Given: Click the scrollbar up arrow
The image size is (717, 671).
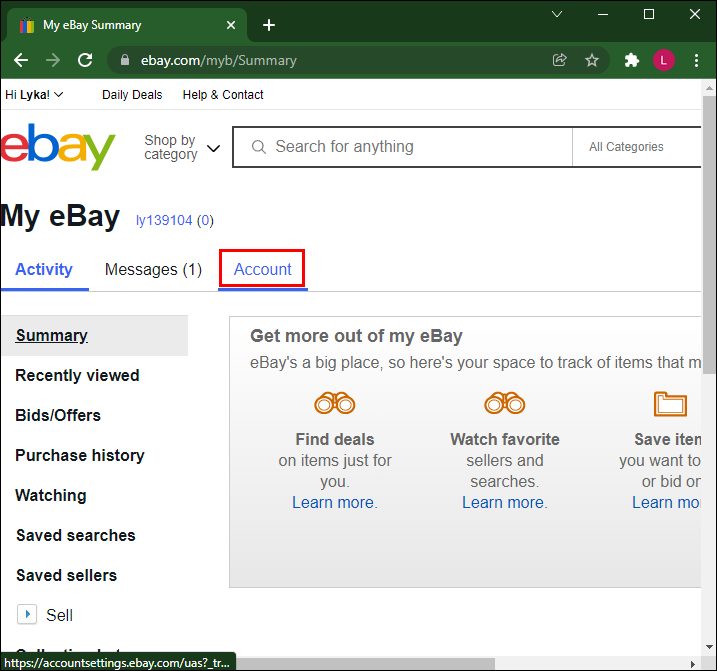Looking at the screenshot, I should click(x=709, y=88).
